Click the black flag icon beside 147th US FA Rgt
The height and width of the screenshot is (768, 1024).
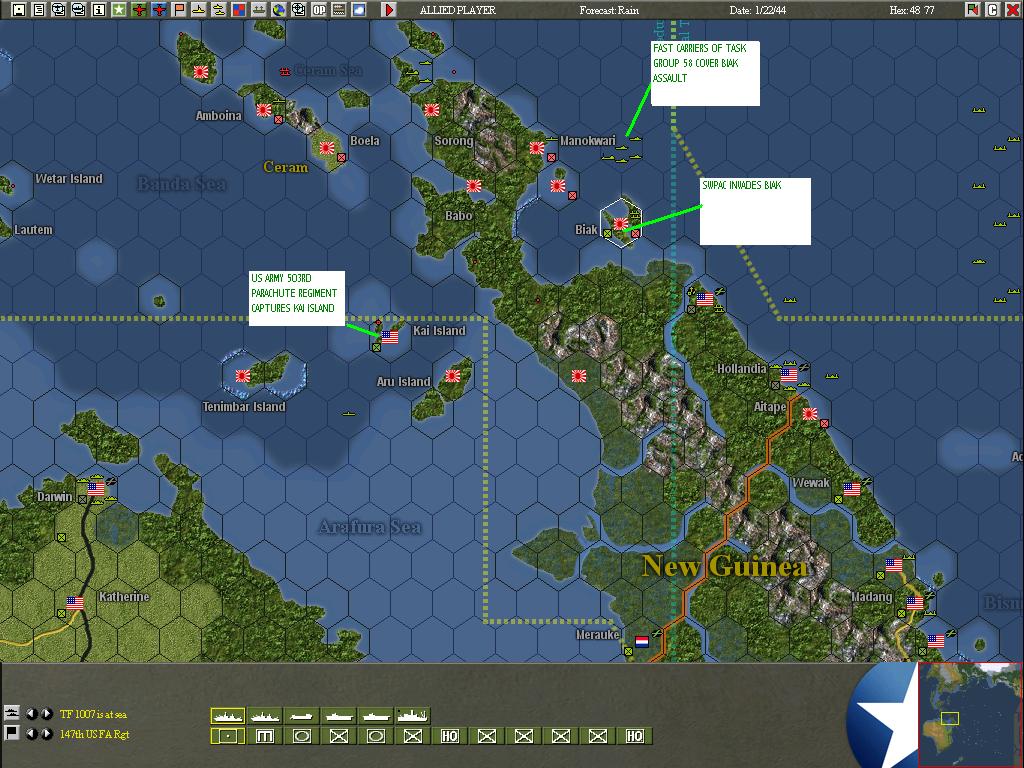(11, 733)
